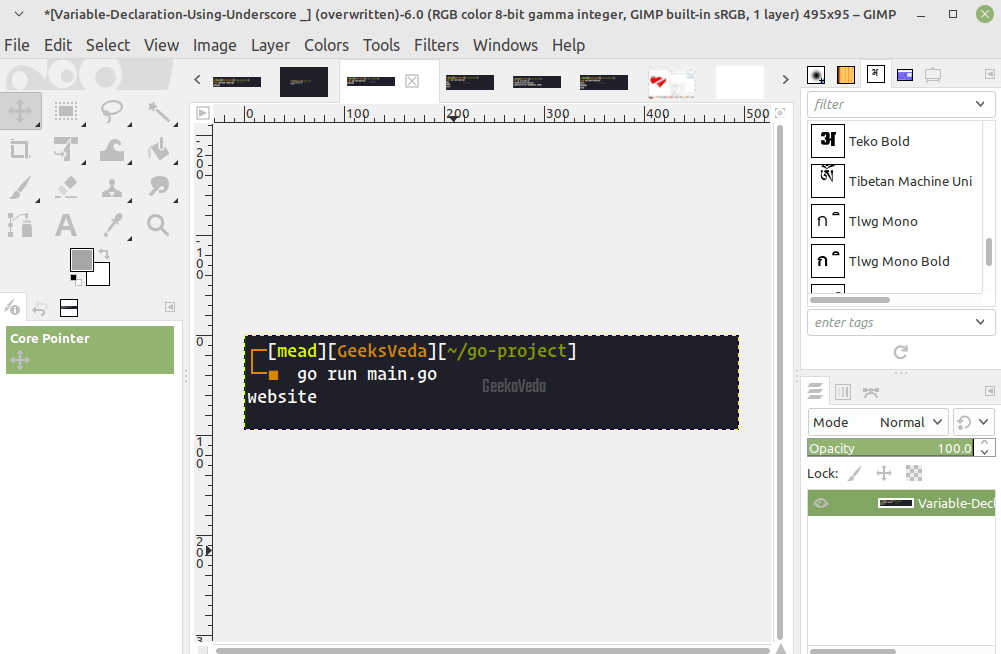Swap foreground and background colors

[104, 254]
